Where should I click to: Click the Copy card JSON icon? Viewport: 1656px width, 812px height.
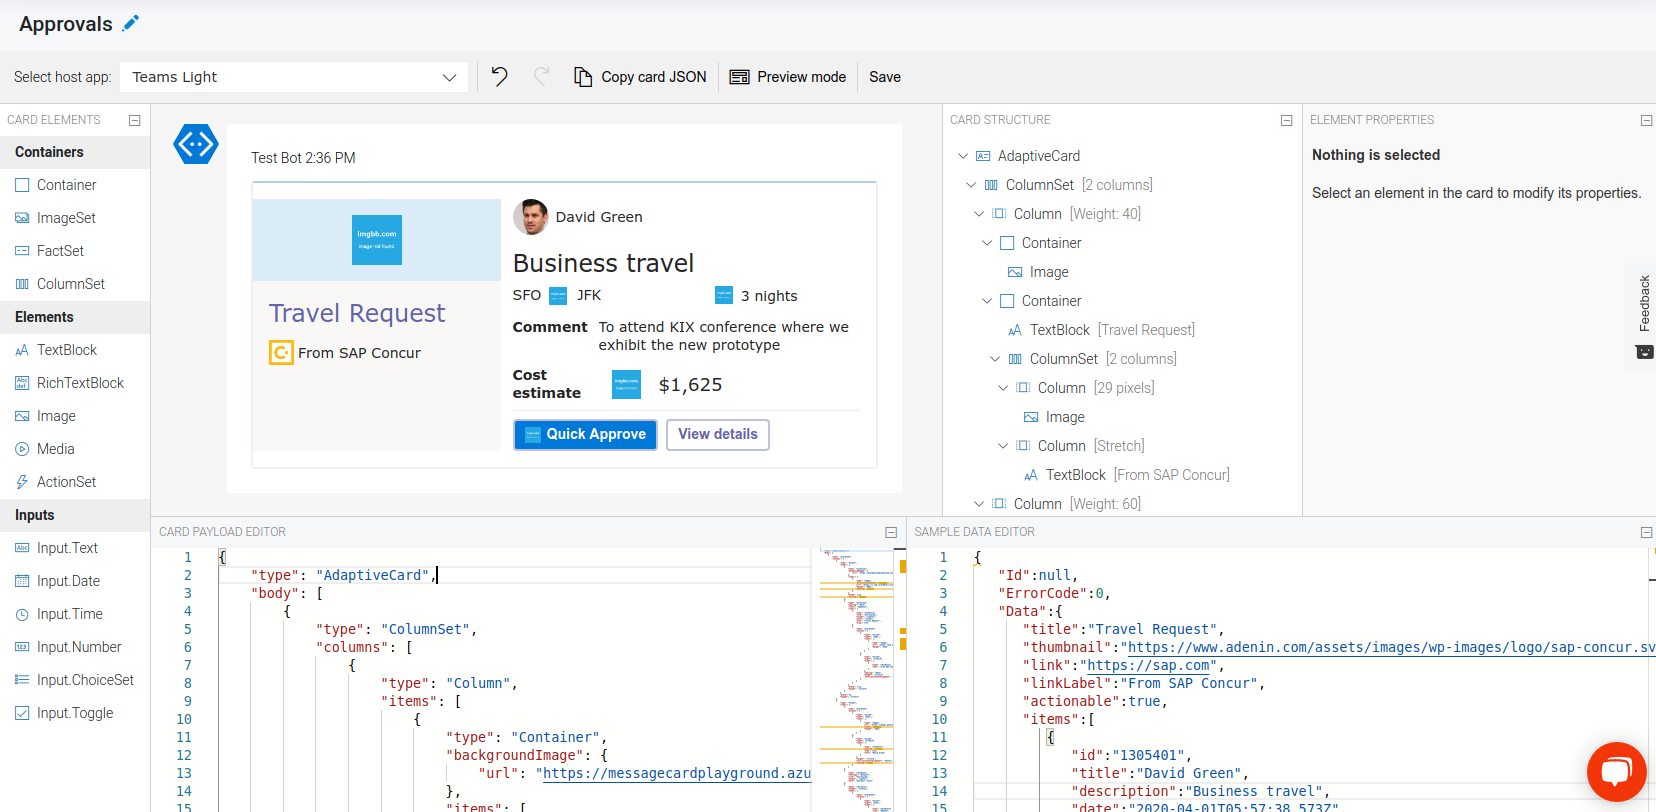(582, 77)
